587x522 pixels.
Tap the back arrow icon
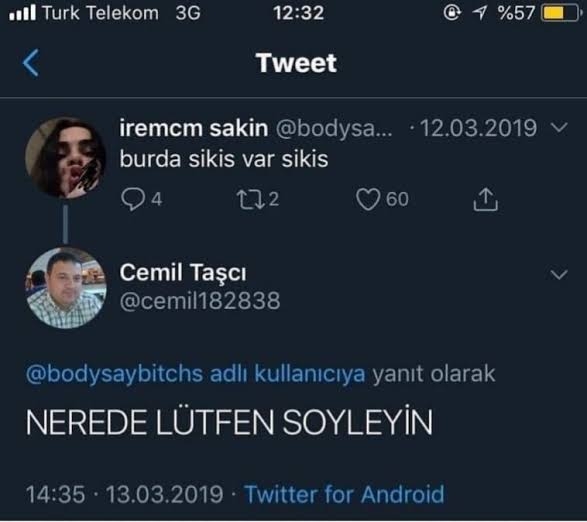(x=31, y=63)
